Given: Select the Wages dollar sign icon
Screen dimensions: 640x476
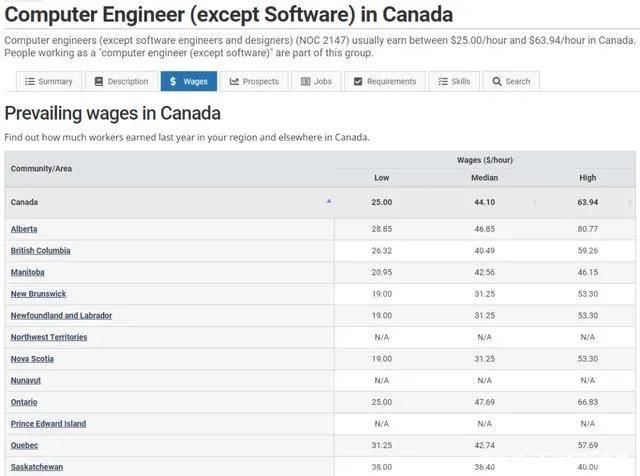Looking at the screenshot, I should pyautogui.click(x=174, y=82).
